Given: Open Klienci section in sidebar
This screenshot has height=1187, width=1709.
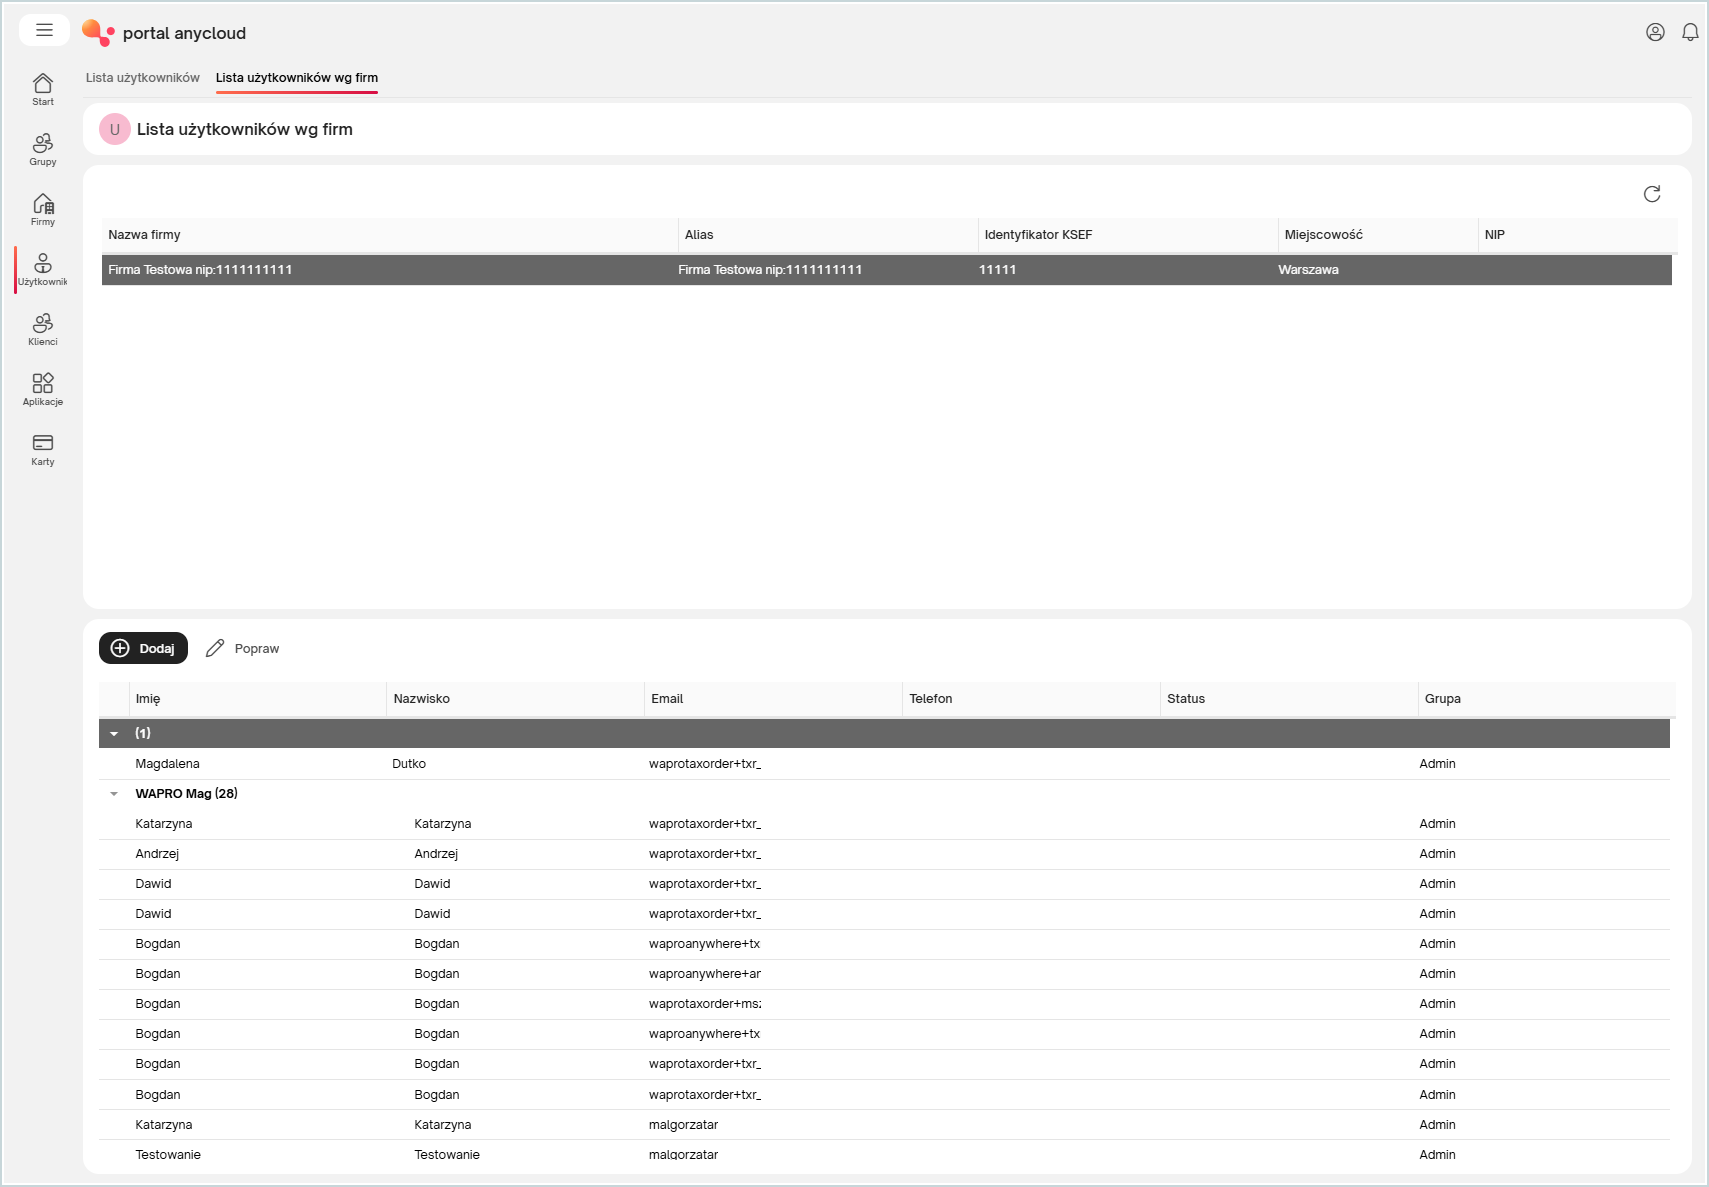Looking at the screenshot, I should click(43, 329).
